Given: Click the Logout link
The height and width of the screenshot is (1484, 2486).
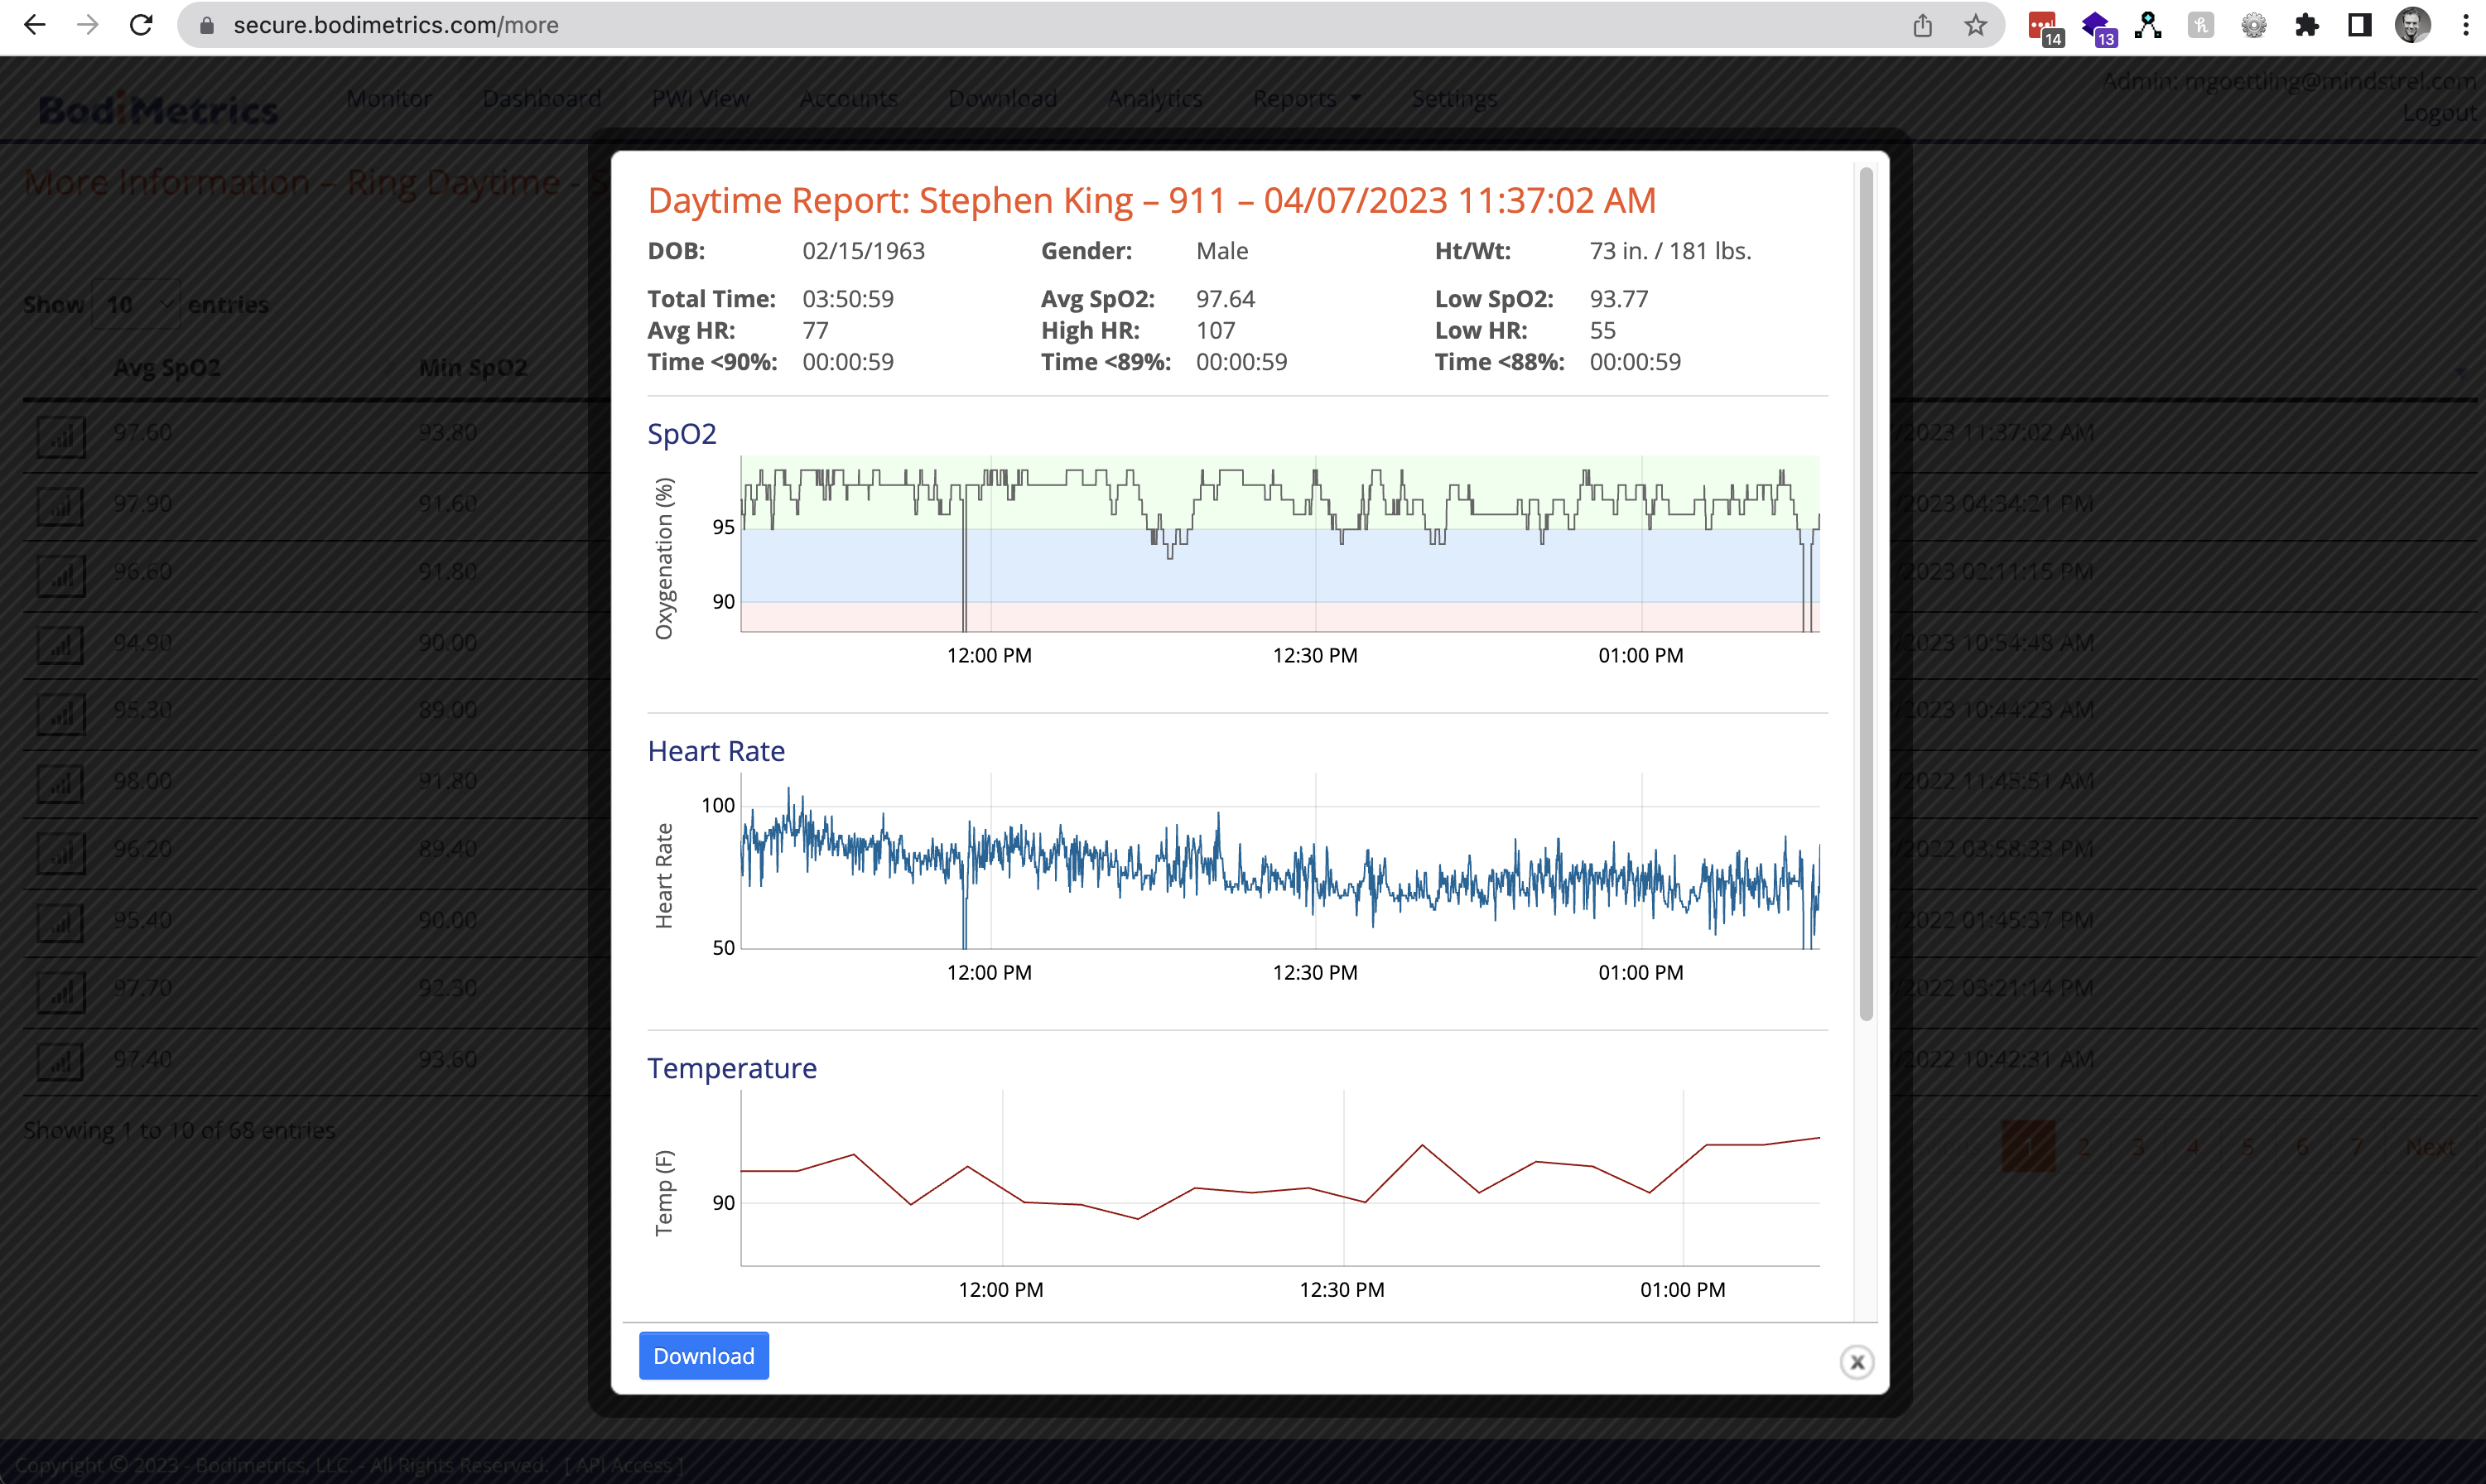Looking at the screenshot, I should 2439,113.
